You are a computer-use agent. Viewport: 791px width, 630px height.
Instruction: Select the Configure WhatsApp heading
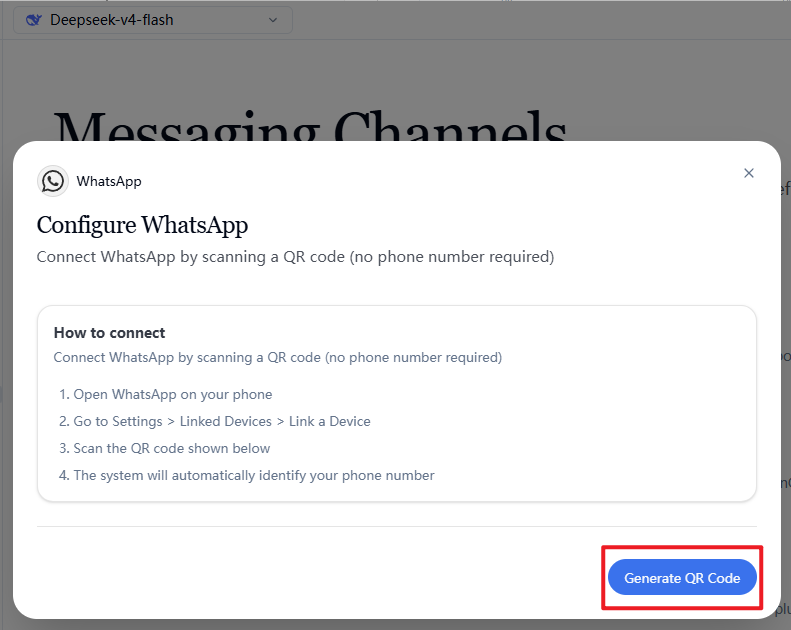pos(142,225)
